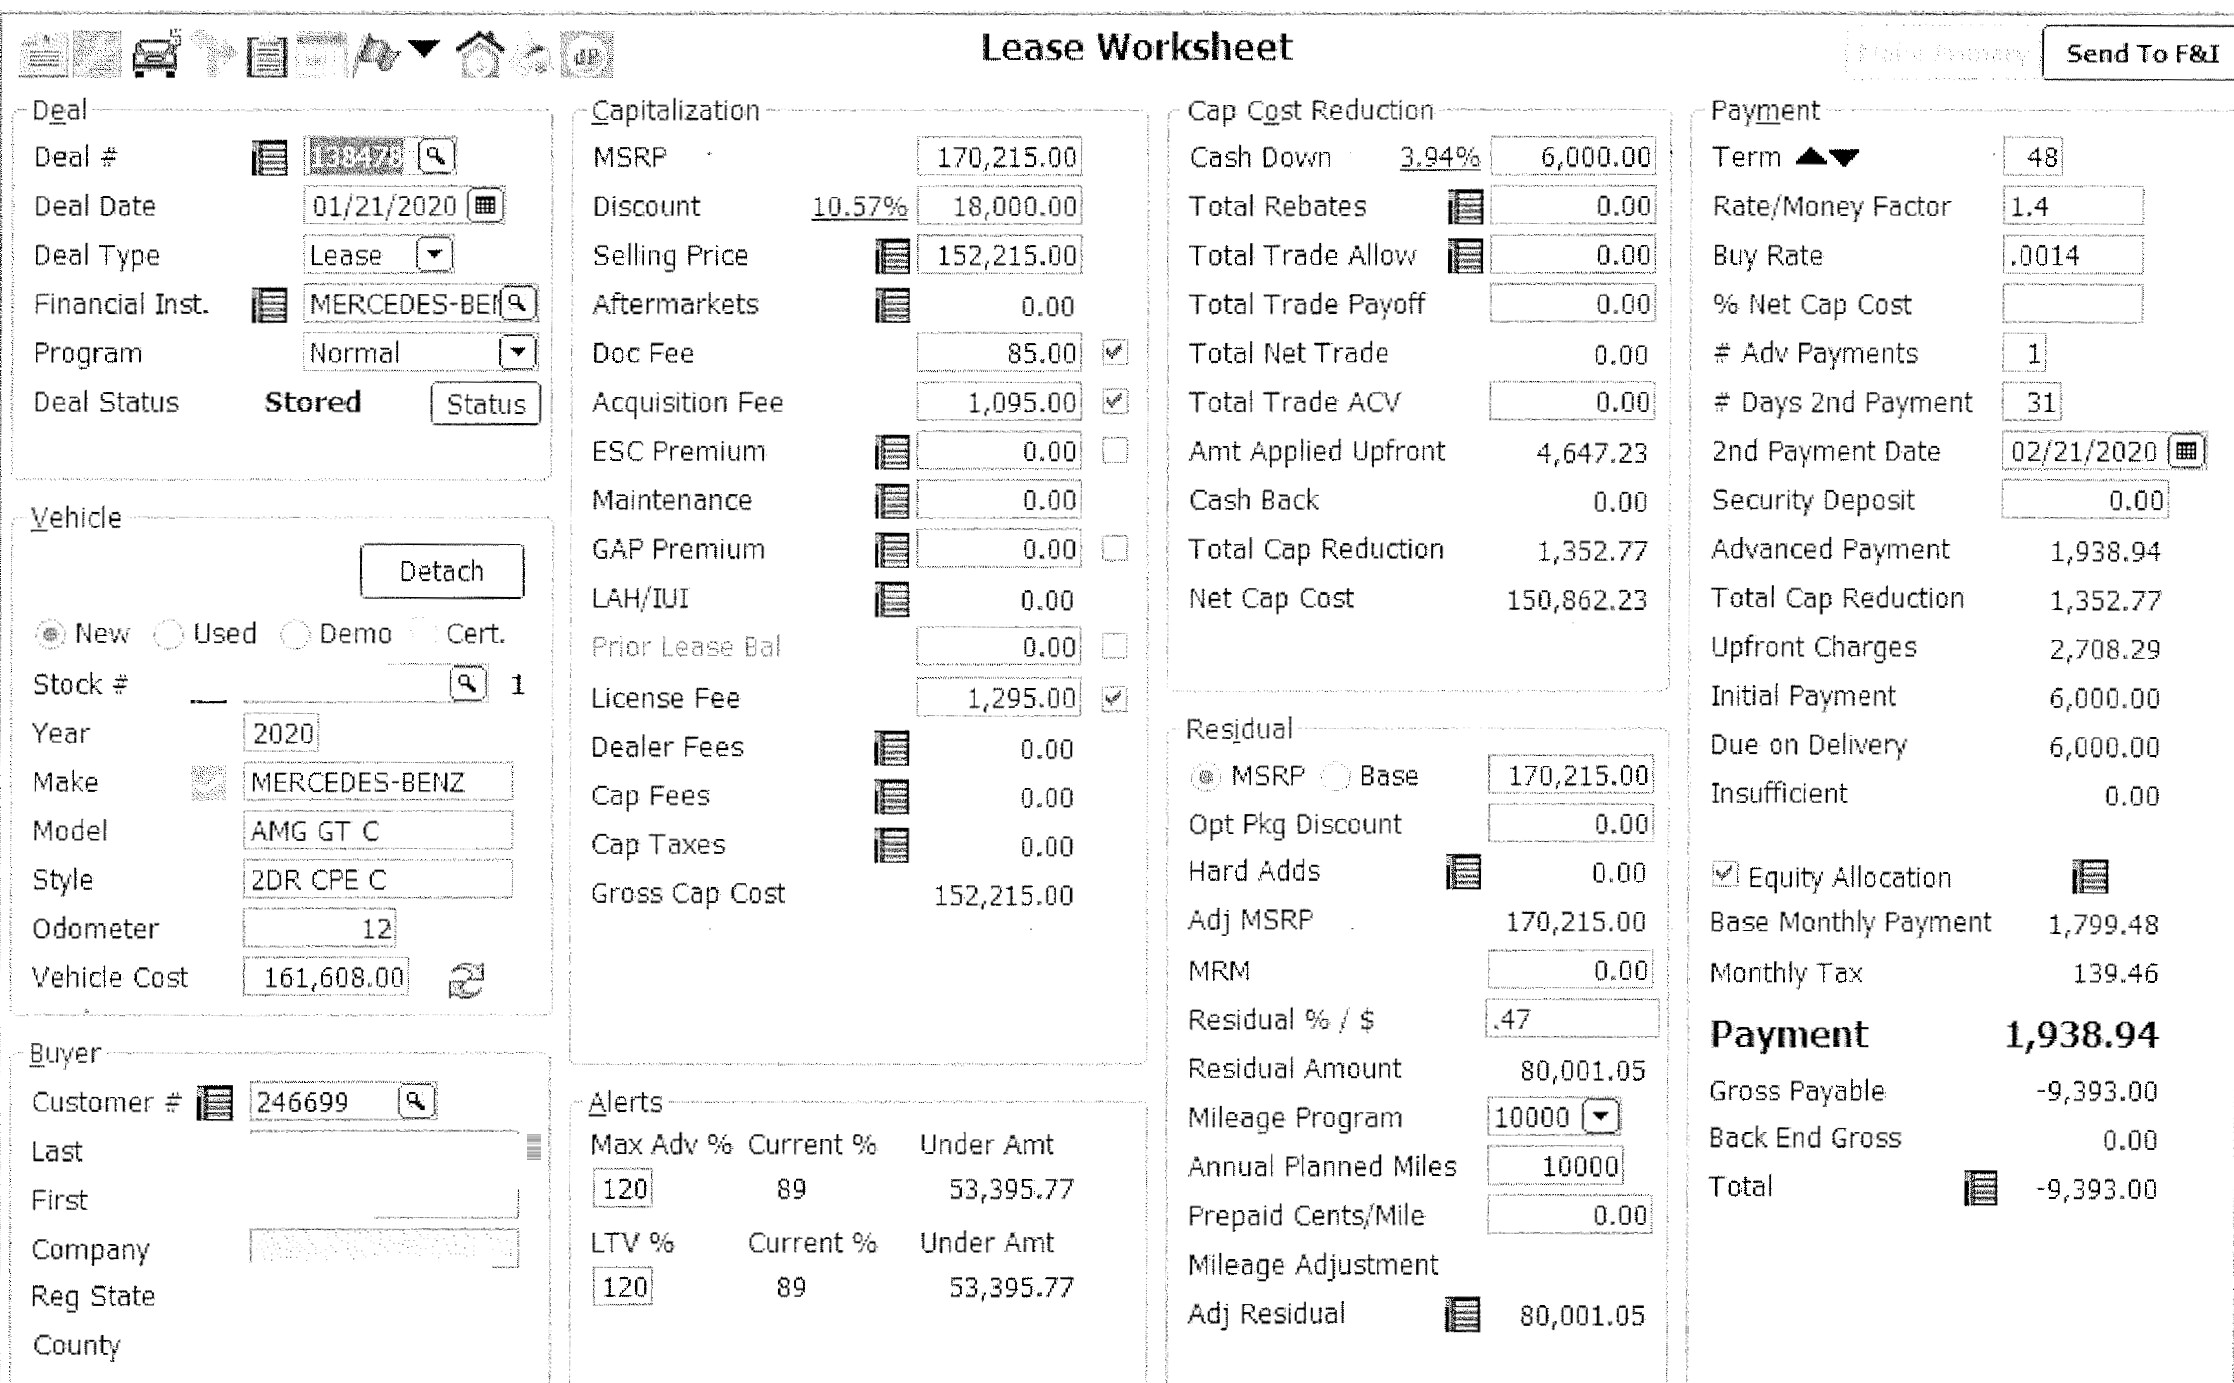Click the document icon at the toolbar's left end

44,54
